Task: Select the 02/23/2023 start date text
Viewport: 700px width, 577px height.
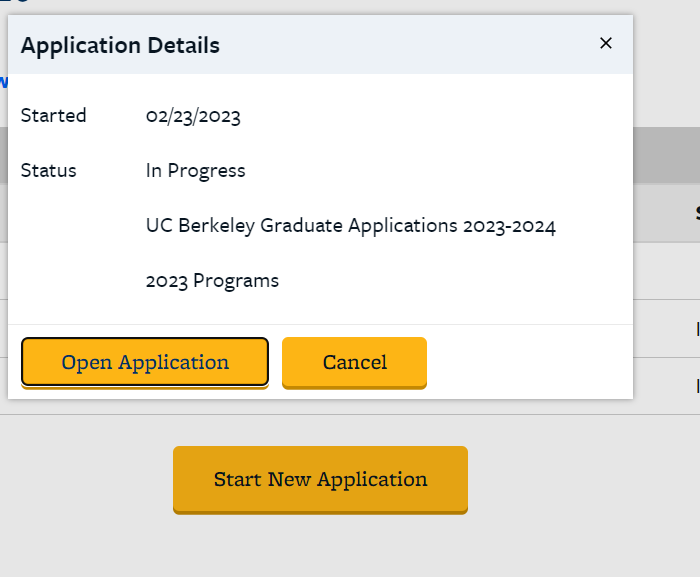Action: point(193,116)
